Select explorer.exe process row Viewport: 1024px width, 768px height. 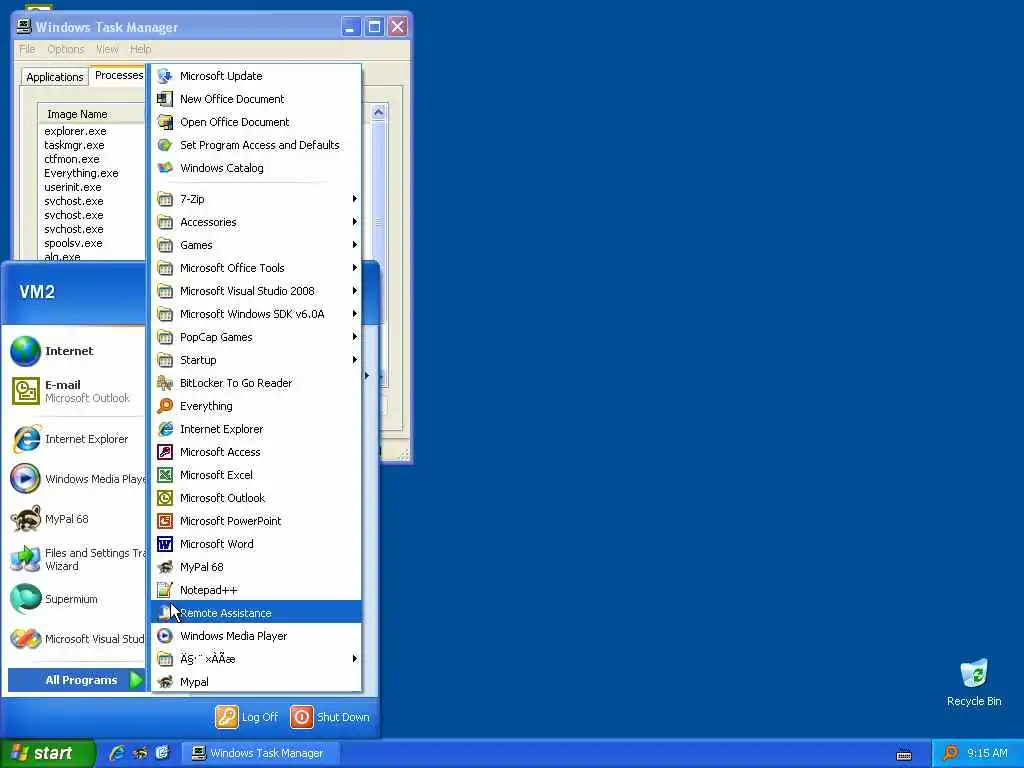(75, 131)
